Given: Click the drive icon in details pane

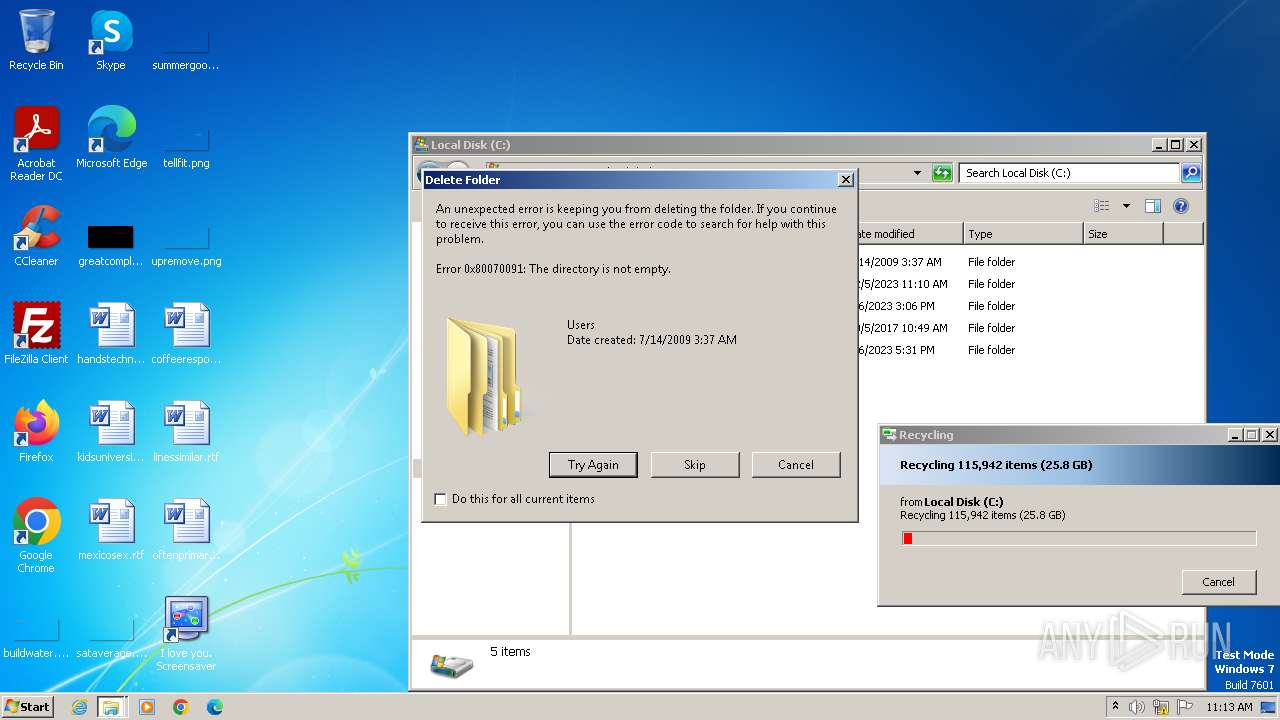Looking at the screenshot, I should [451, 664].
